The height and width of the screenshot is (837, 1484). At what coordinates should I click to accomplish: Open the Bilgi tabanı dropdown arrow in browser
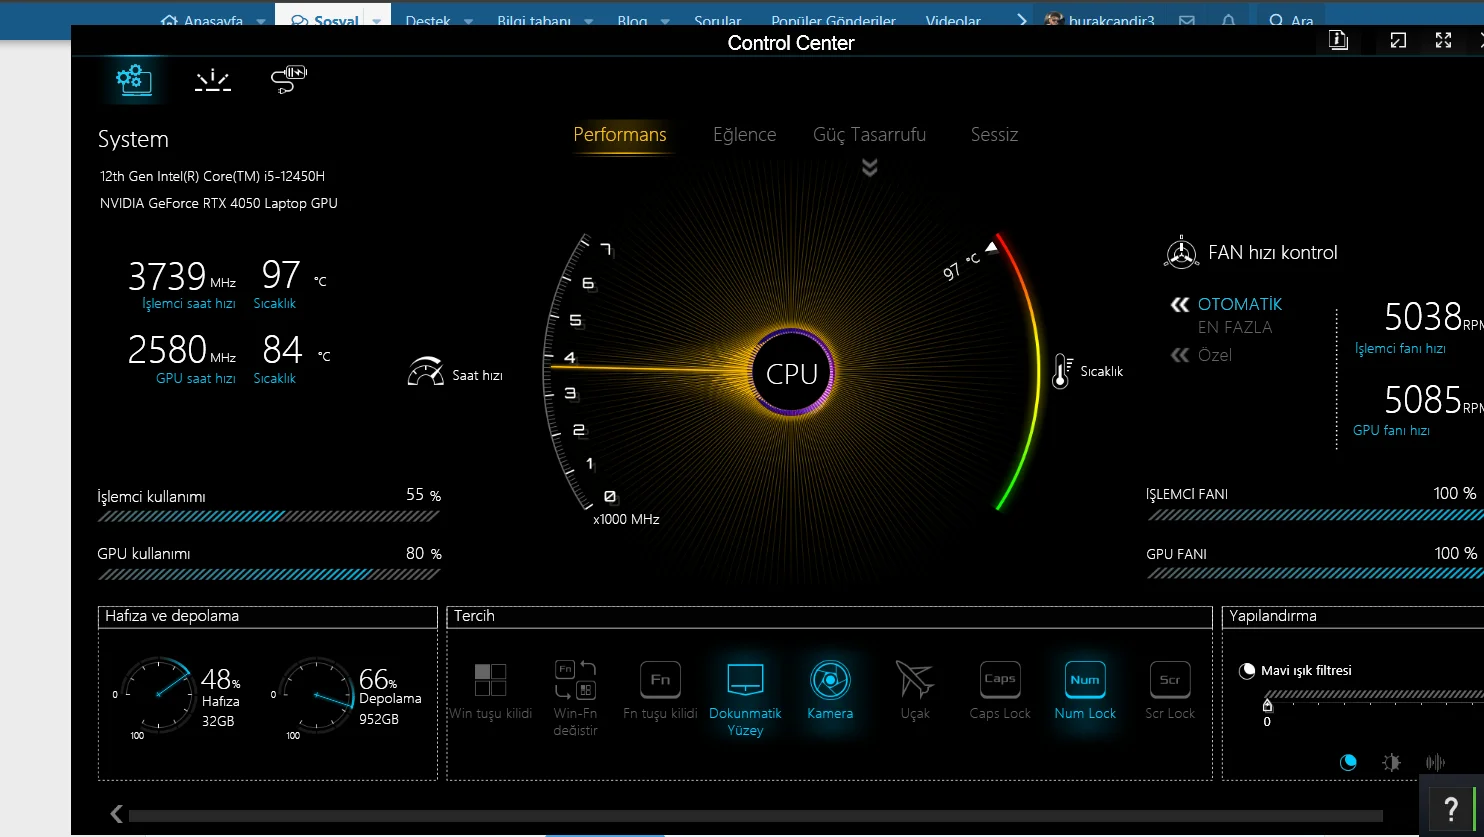pyautogui.click(x=588, y=21)
